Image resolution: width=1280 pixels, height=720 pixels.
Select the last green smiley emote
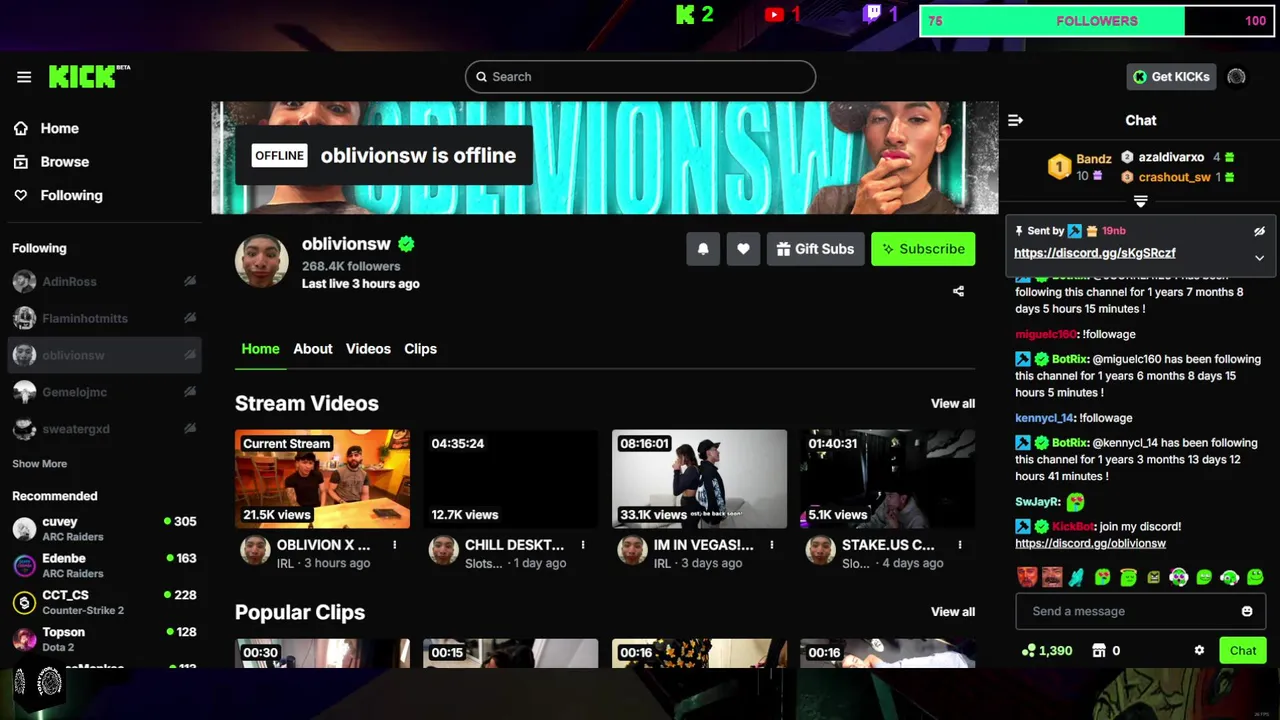[x=1256, y=577]
